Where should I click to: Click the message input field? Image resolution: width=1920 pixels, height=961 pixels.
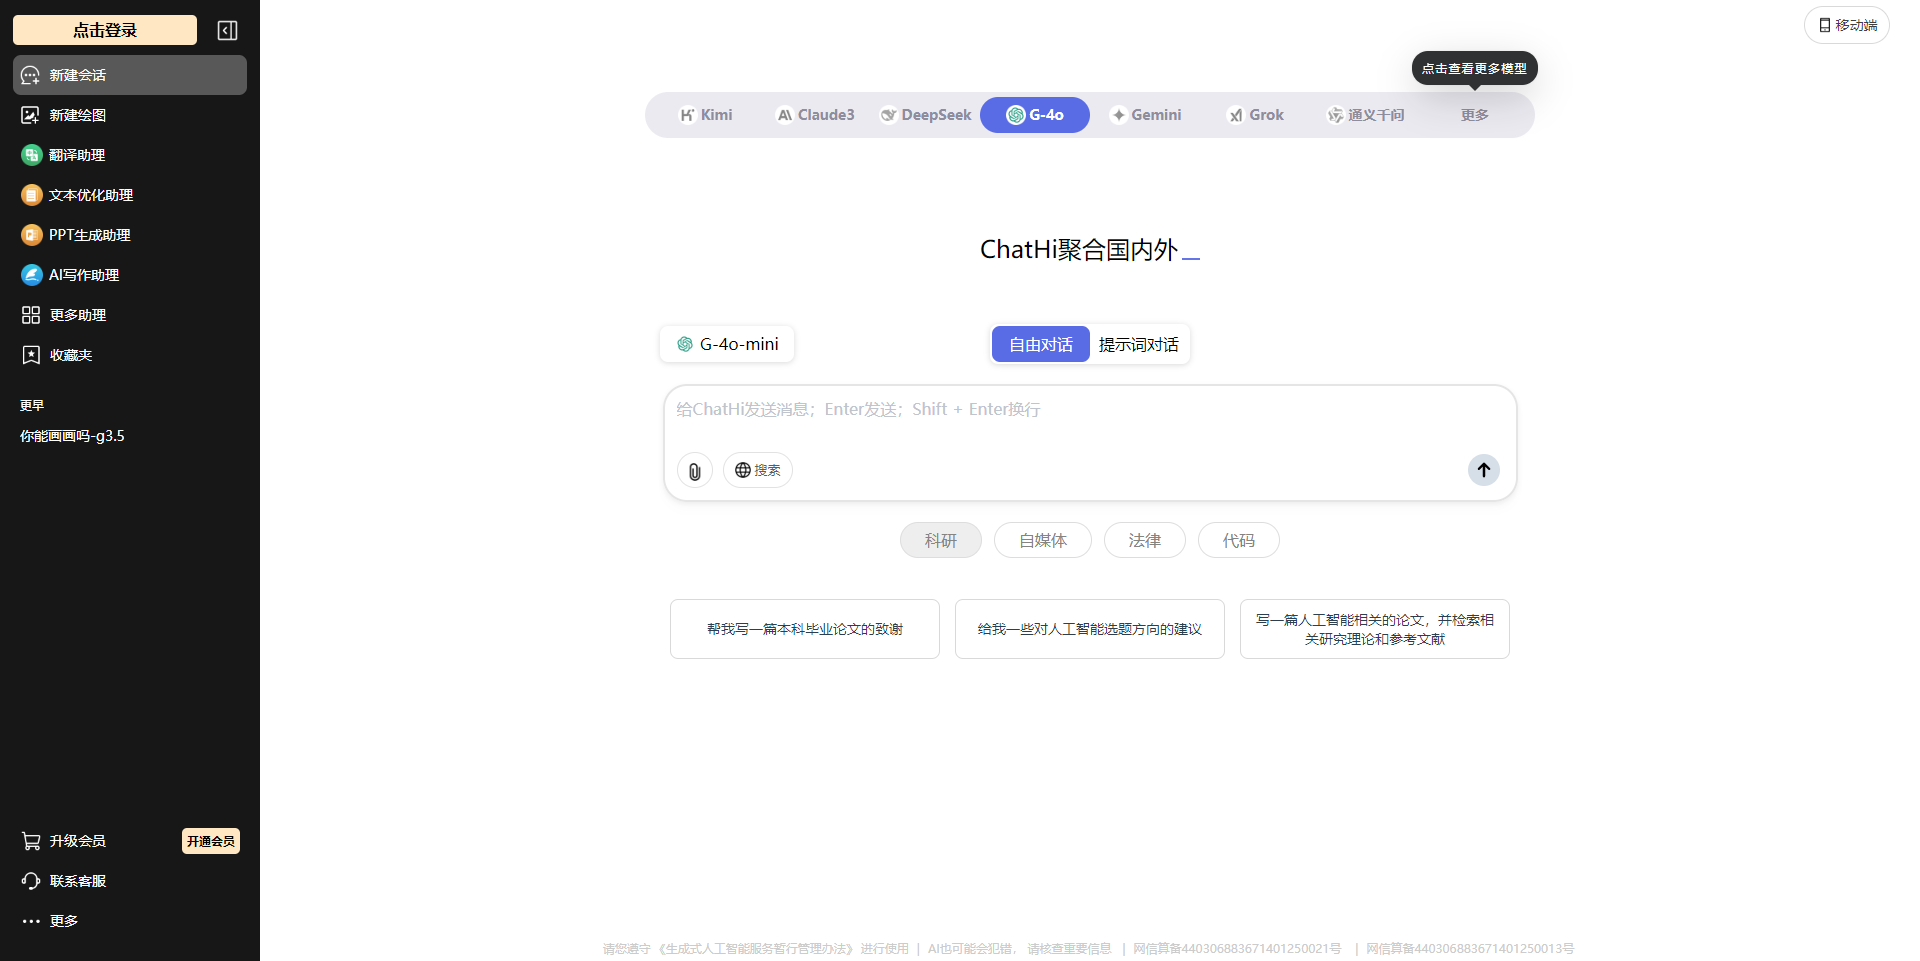click(1090, 410)
